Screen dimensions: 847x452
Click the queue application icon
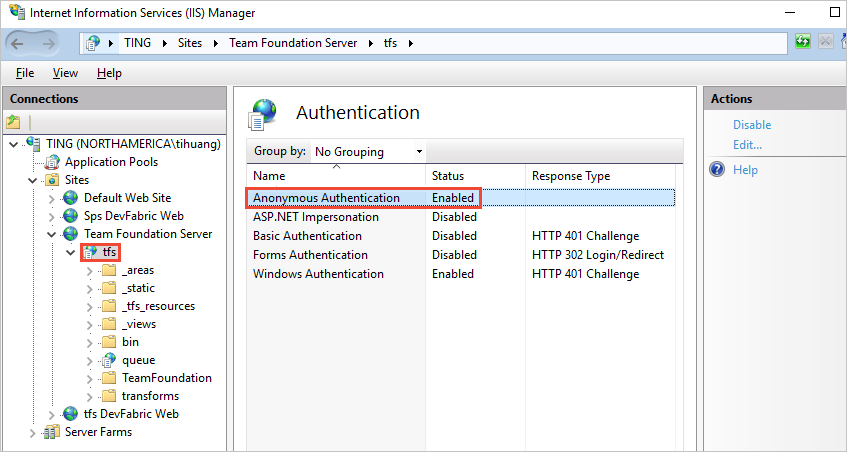coord(109,360)
